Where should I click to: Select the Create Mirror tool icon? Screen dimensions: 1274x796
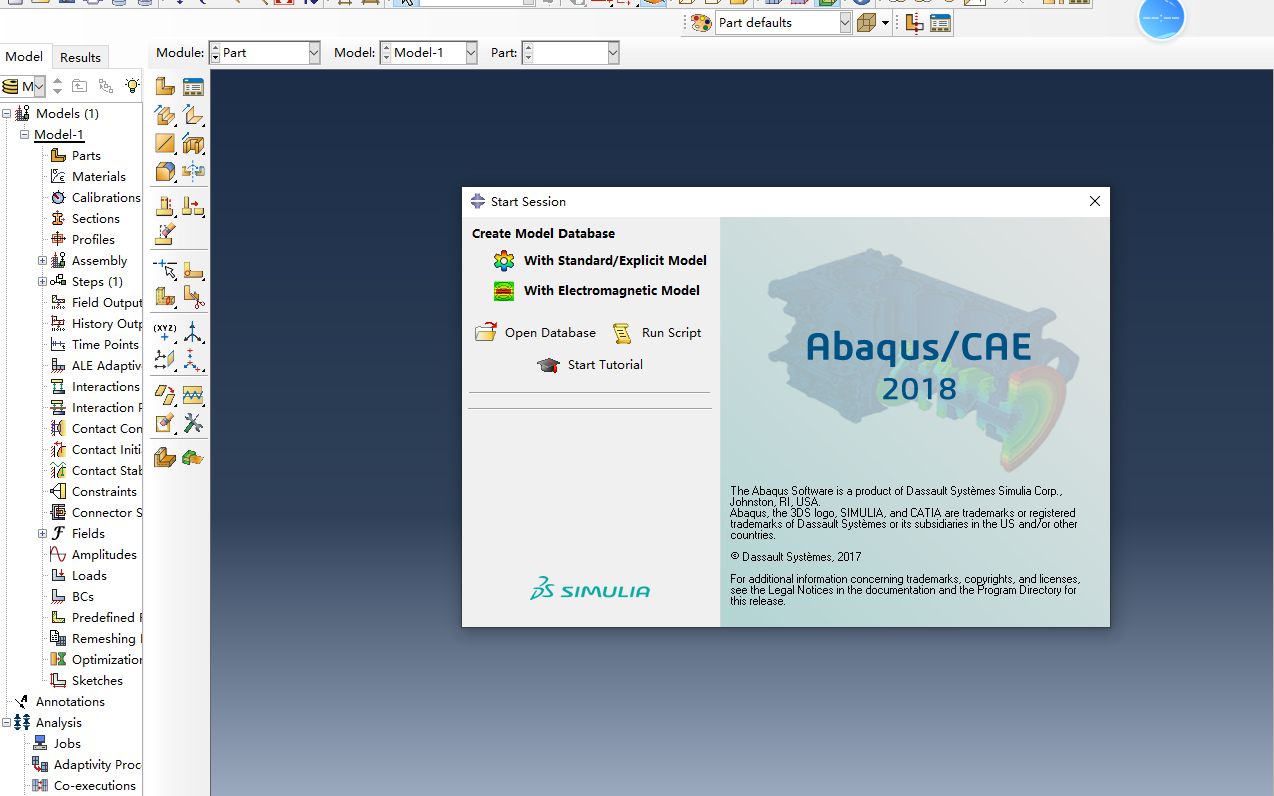tap(193, 171)
